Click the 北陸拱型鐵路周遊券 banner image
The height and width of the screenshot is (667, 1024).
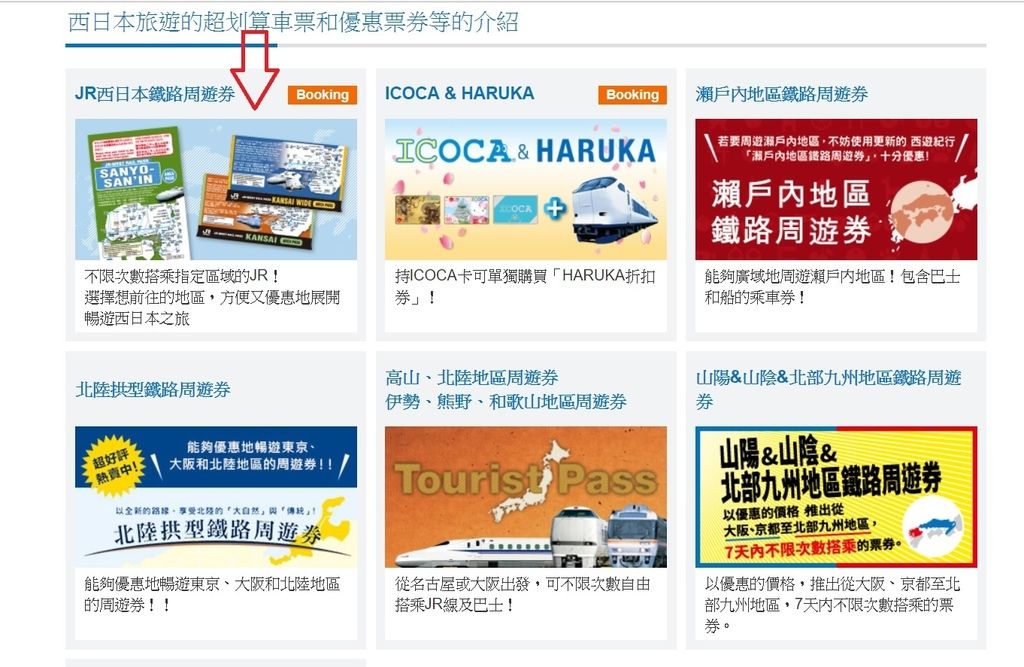pyautogui.click(x=216, y=497)
